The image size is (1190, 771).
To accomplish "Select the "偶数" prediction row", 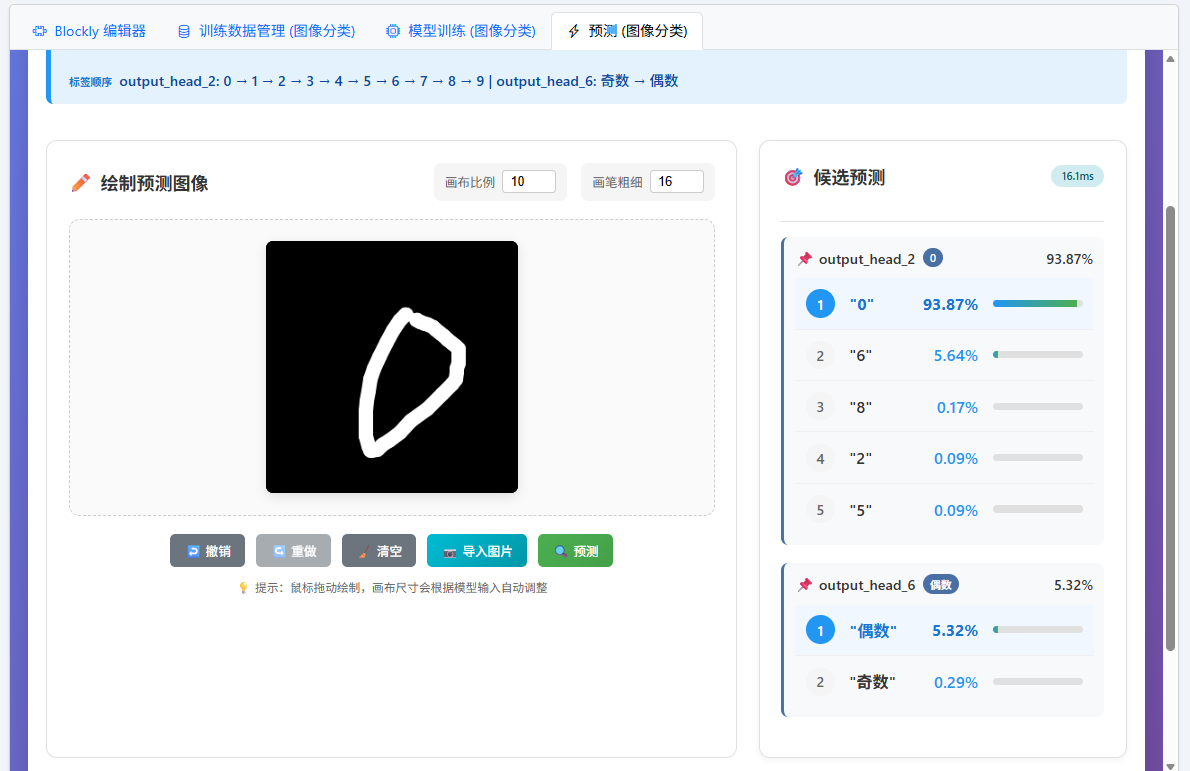I will point(944,630).
